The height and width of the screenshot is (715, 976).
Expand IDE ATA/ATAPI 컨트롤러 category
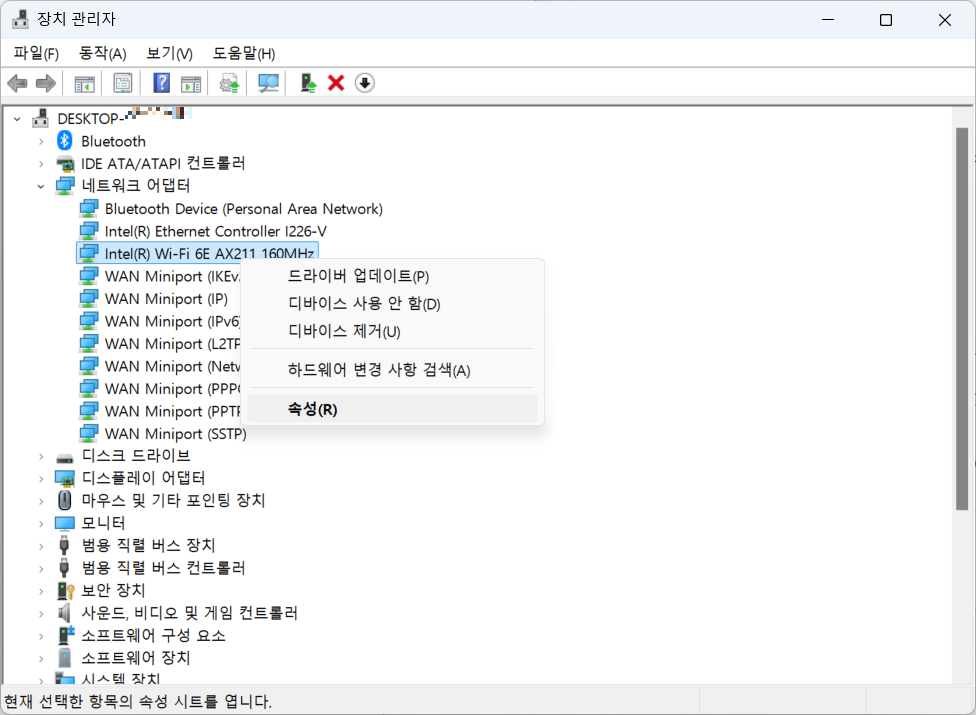click(41, 164)
